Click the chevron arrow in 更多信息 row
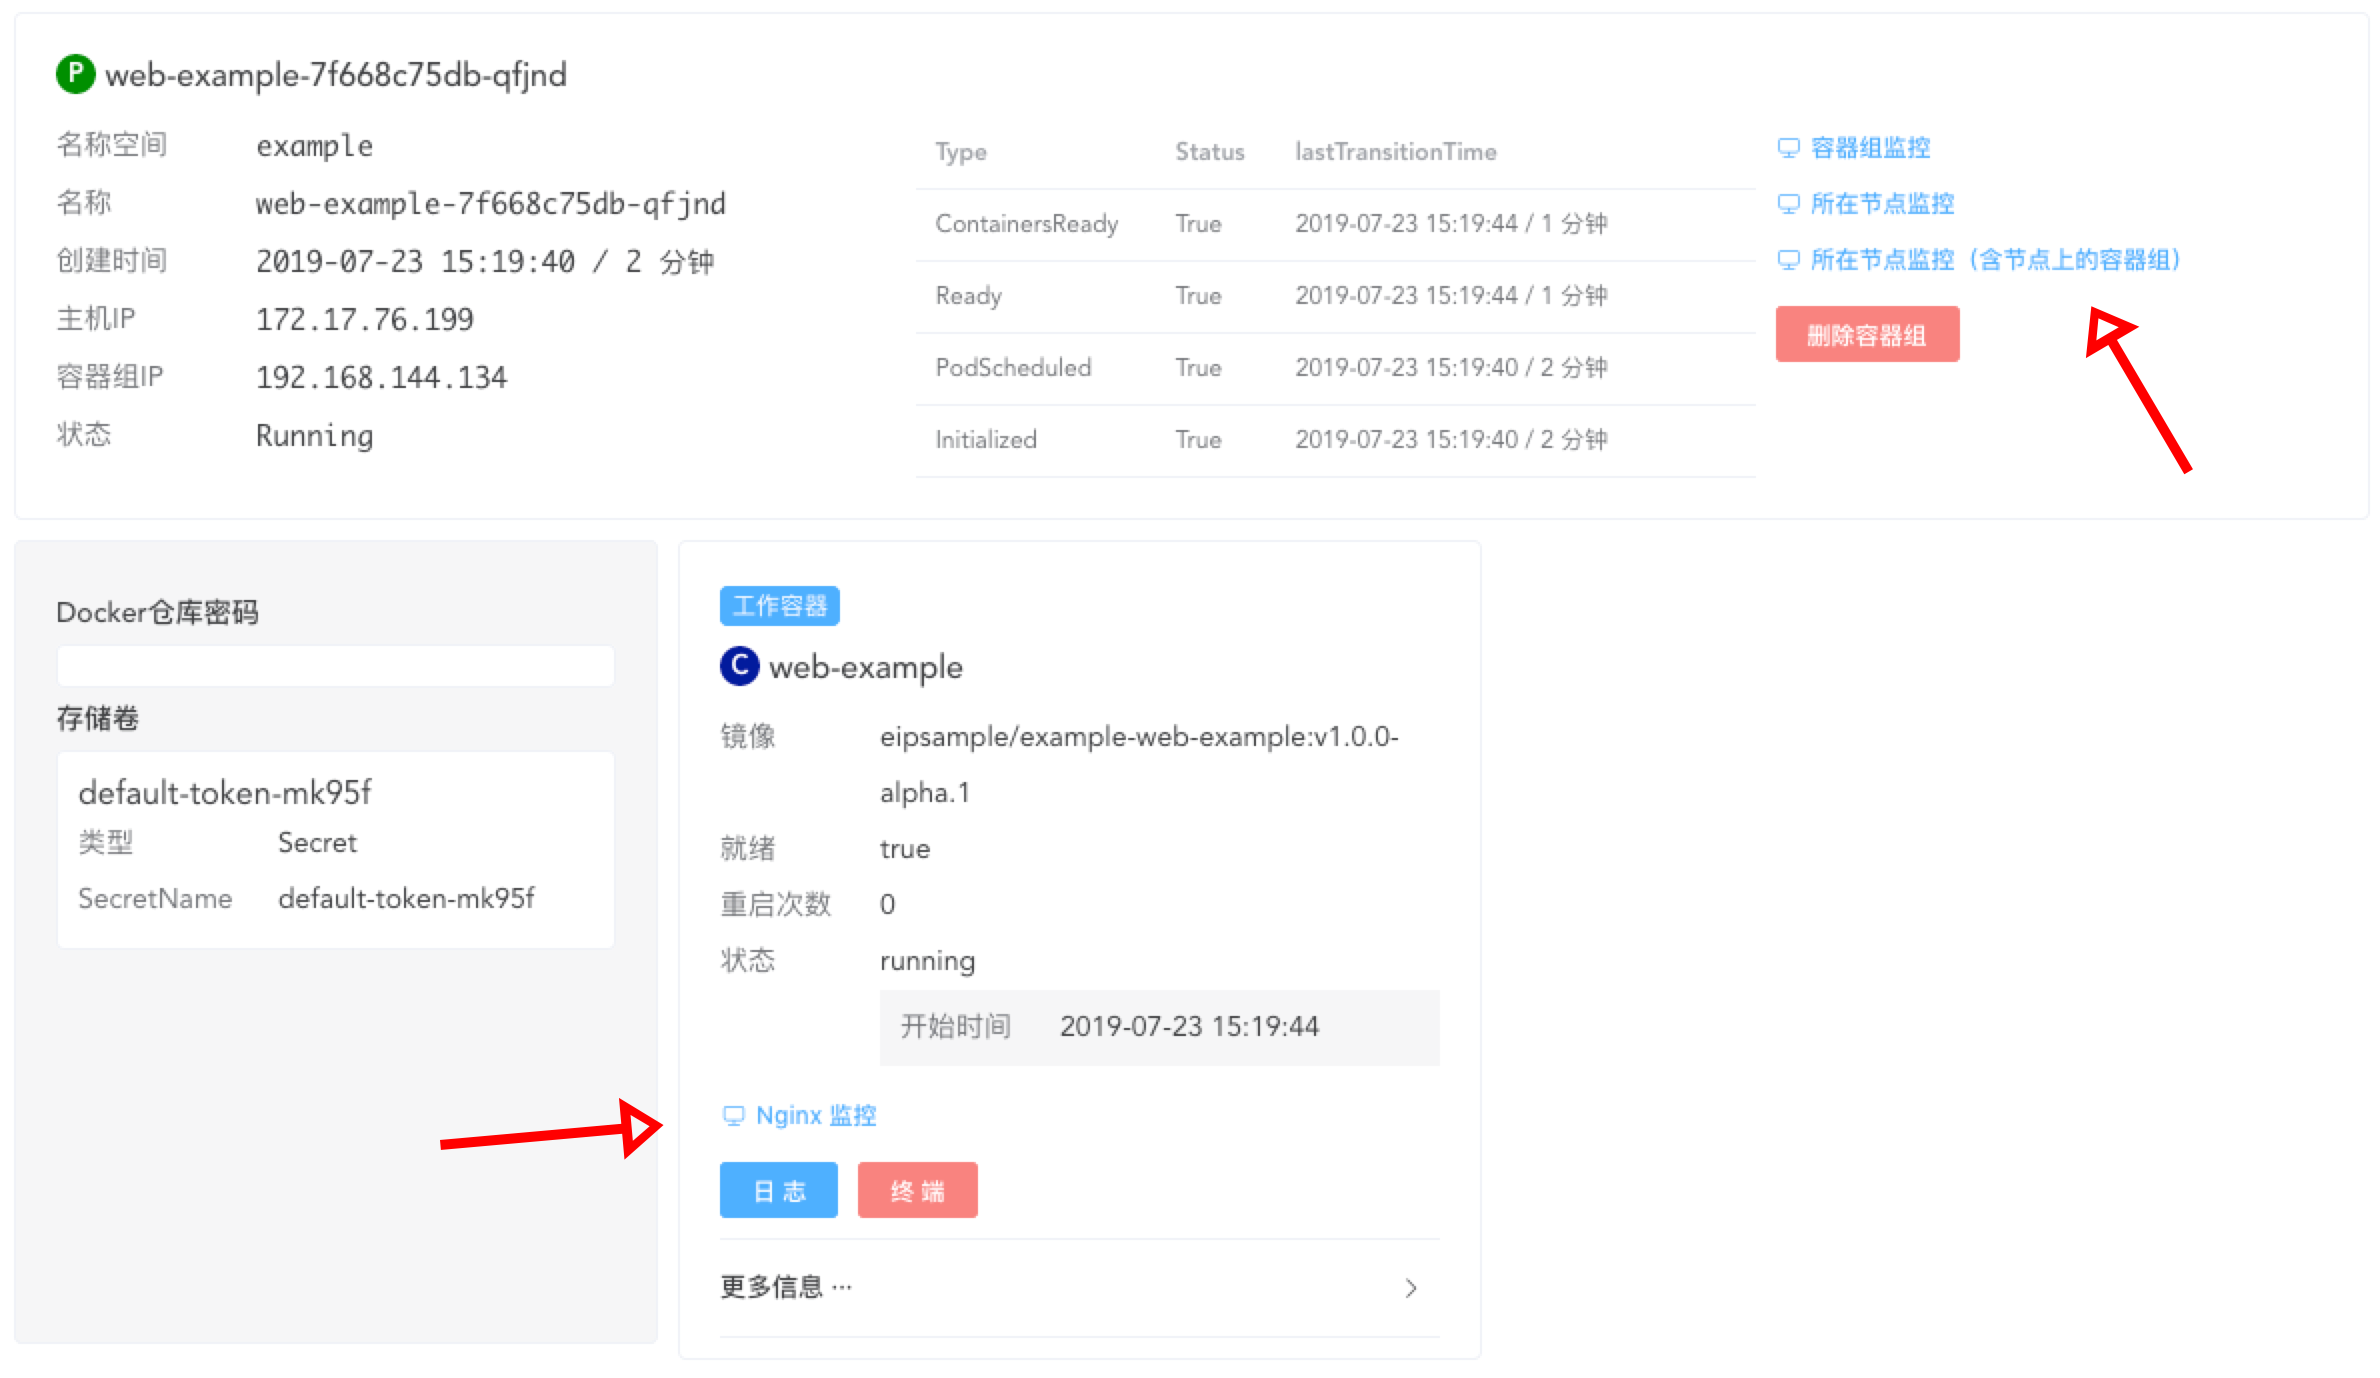The width and height of the screenshot is (2380, 1378). click(x=1411, y=1288)
